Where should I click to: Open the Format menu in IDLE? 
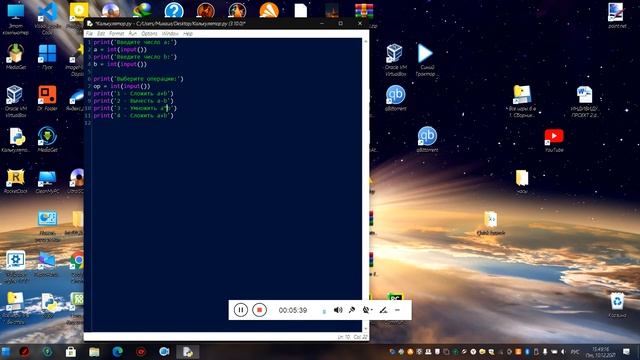pos(116,33)
